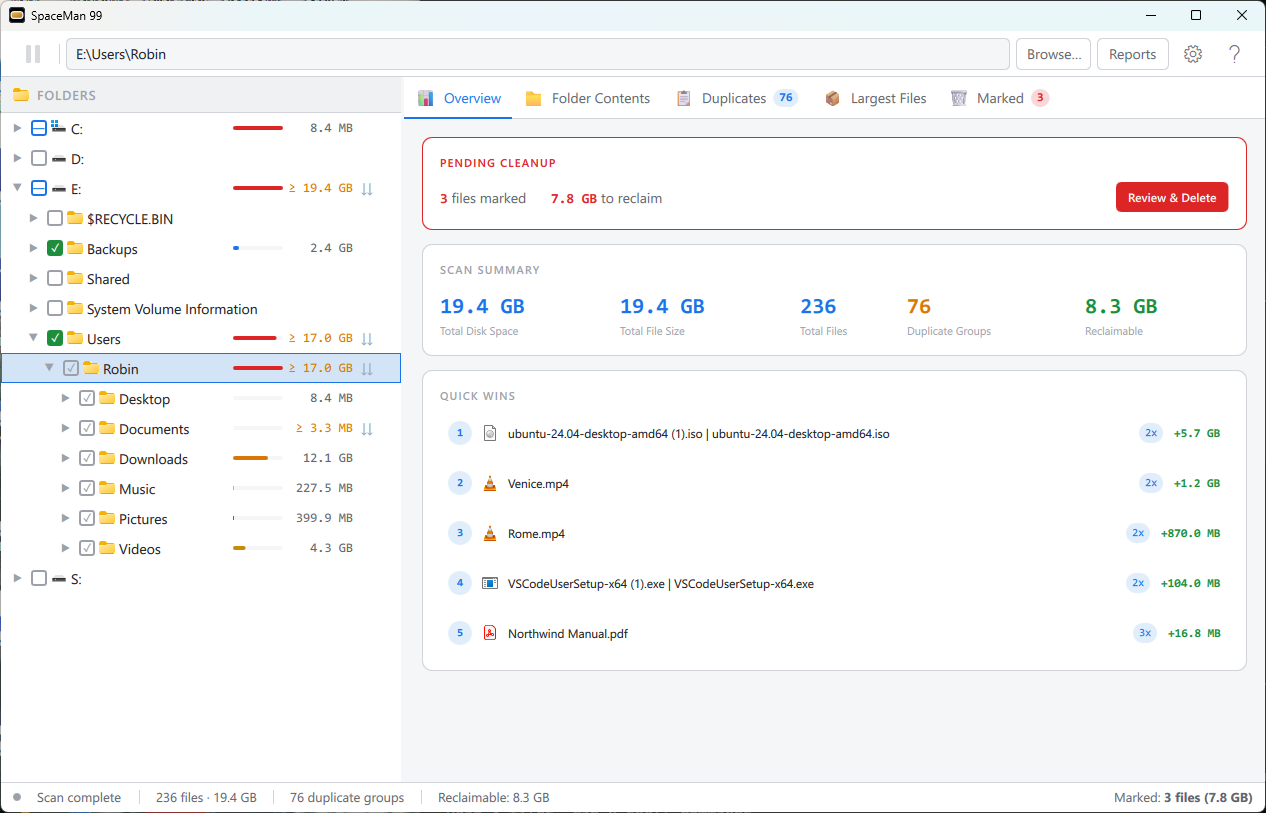Click the D: drive icon
This screenshot has height=813, width=1266.
tap(58, 158)
